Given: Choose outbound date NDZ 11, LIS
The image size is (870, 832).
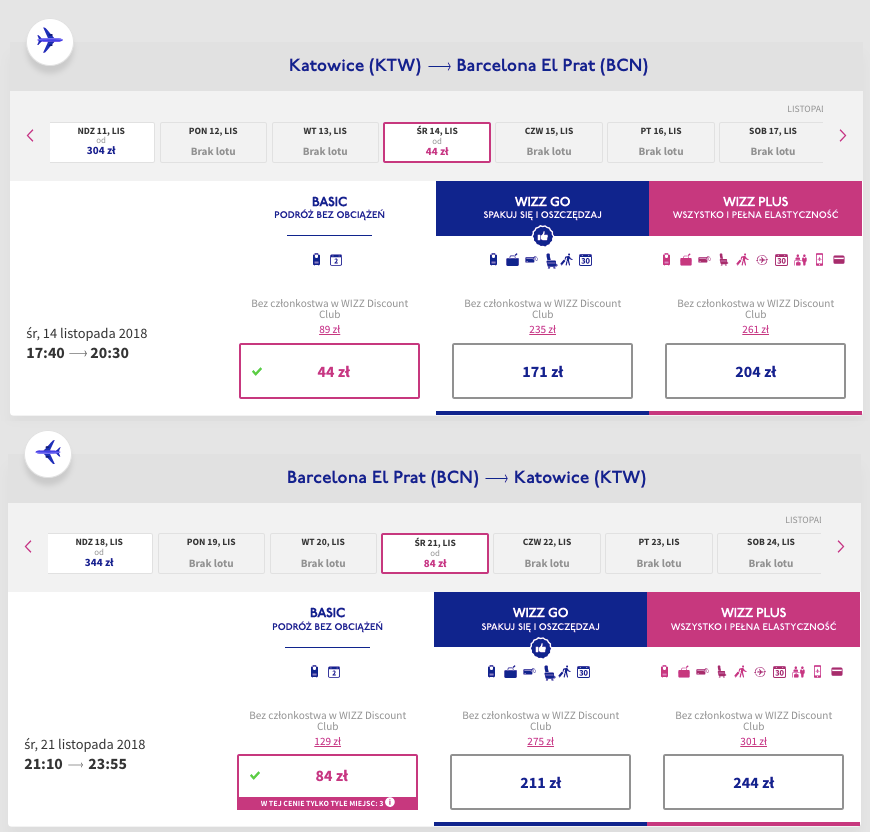Looking at the screenshot, I should pos(102,142).
